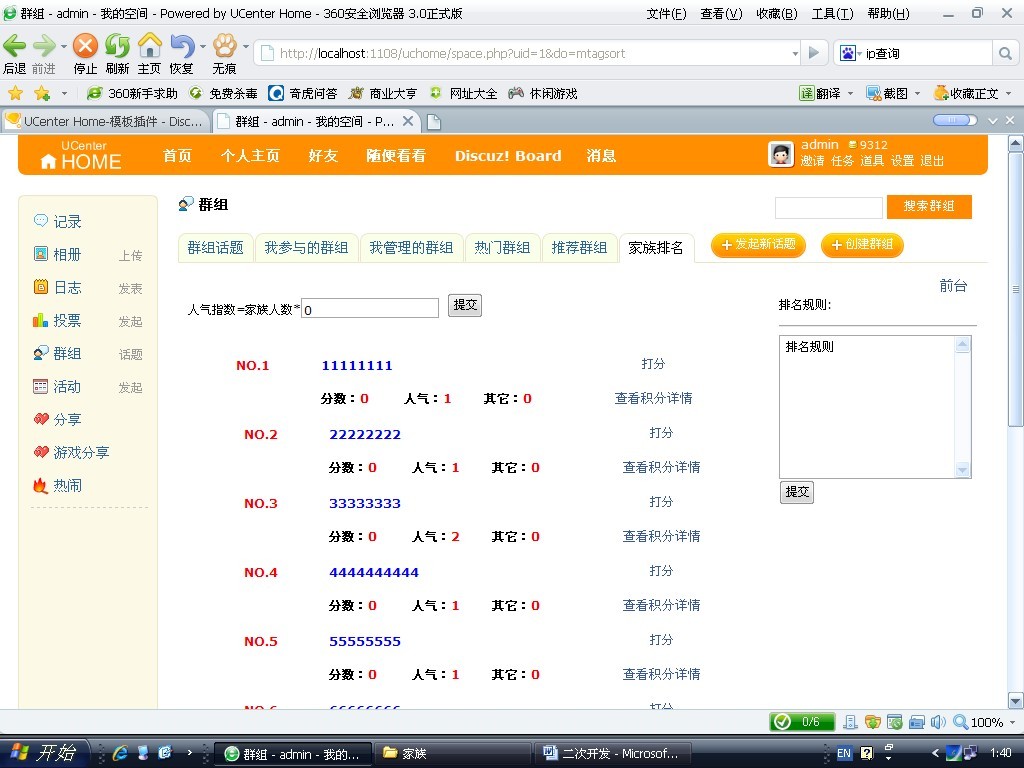Click the green 0/6 security status indicator
1024x768 pixels.
click(802, 722)
